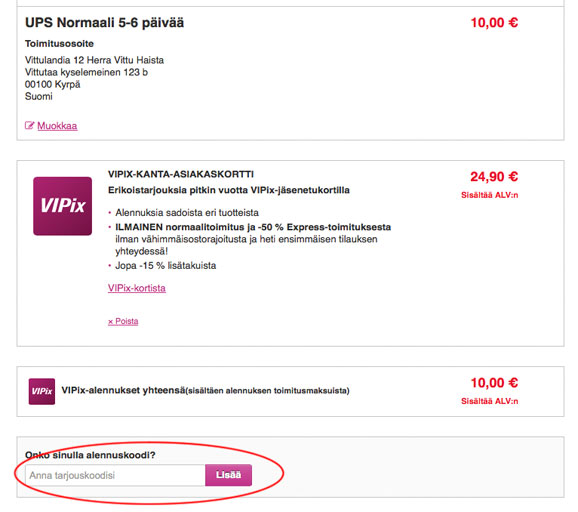
Task: Click the Lisää button to add code
Action: pos(229,475)
